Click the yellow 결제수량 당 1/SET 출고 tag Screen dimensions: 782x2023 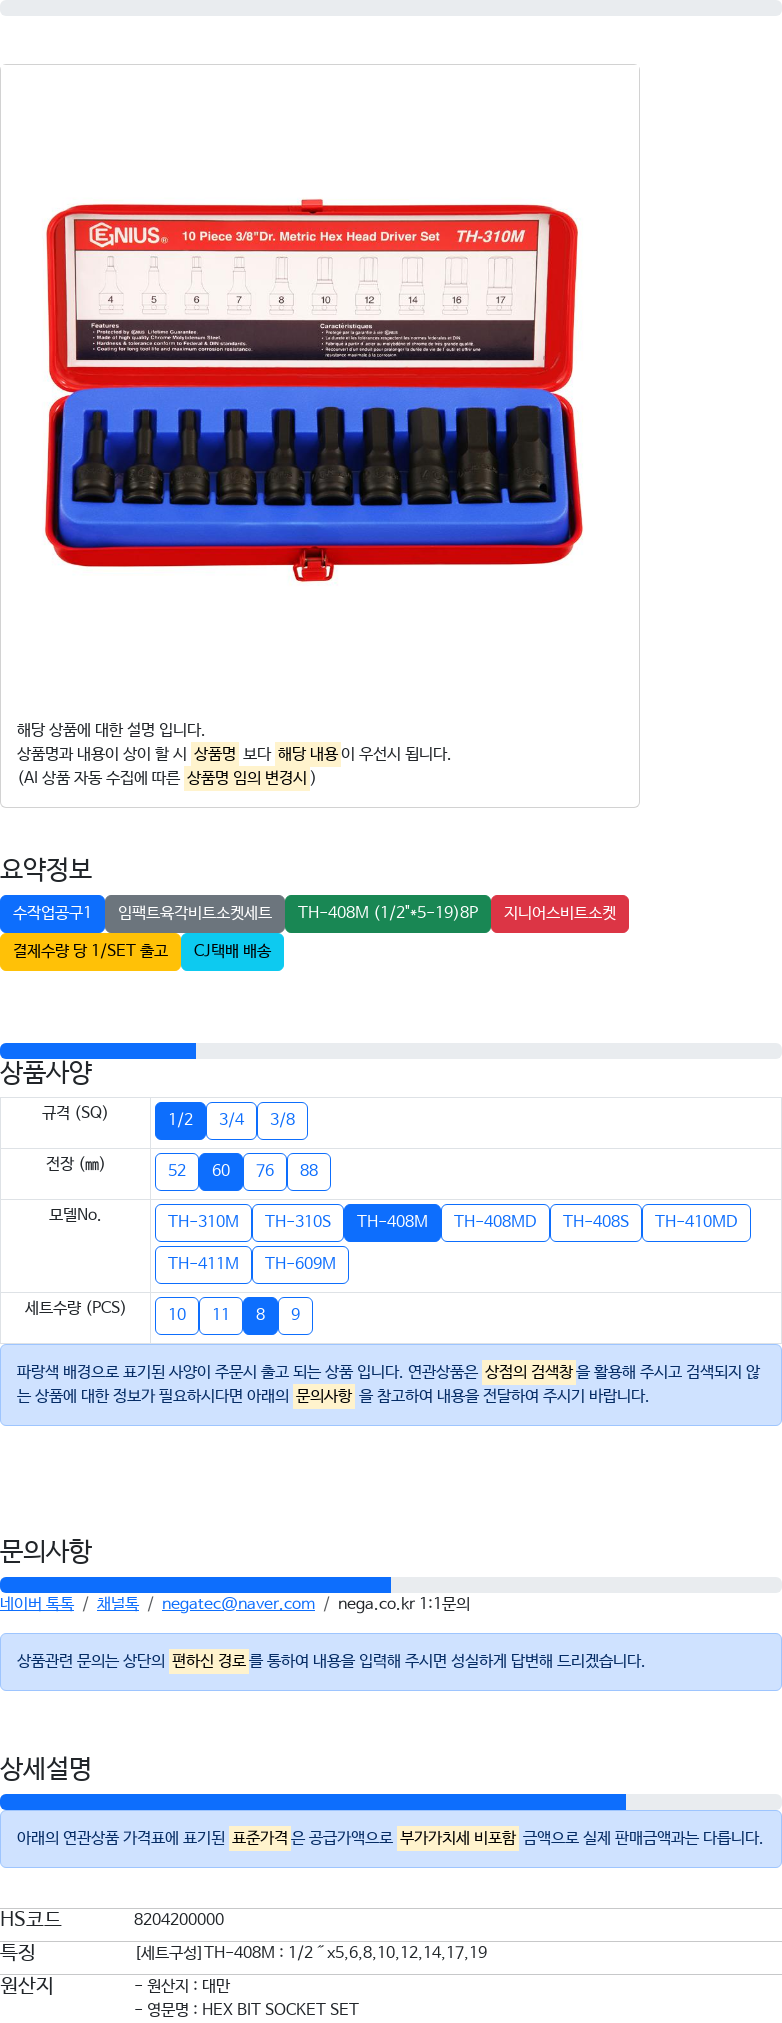(90, 951)
